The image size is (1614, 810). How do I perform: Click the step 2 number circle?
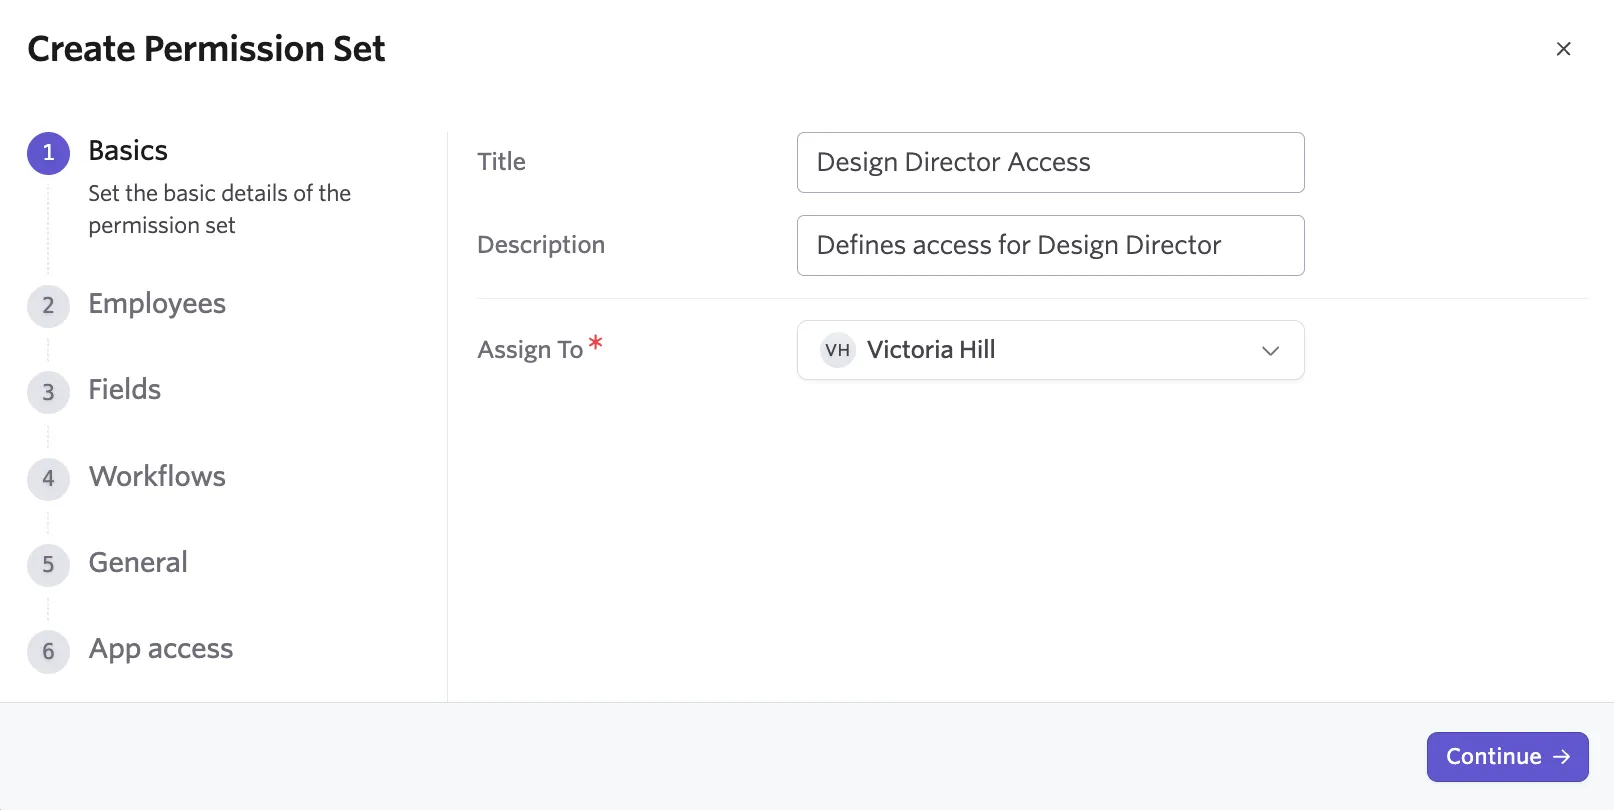[x=48, y=306]
